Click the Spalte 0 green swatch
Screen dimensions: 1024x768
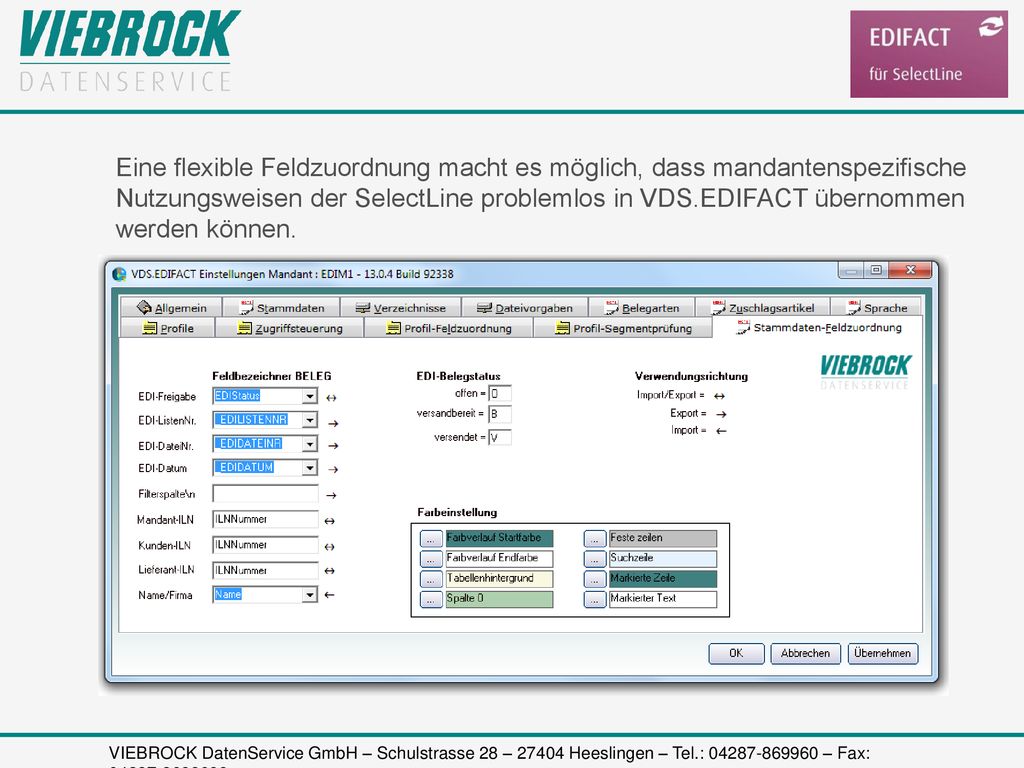coord(499,599)
